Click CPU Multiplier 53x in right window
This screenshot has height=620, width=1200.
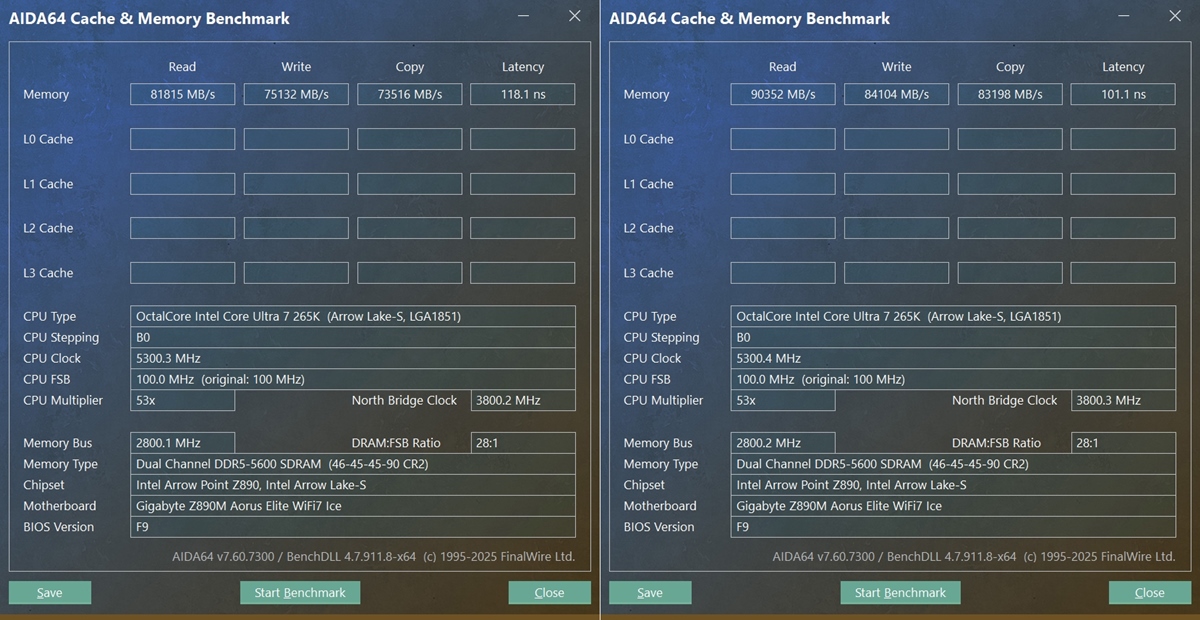[x=783, y=400]
